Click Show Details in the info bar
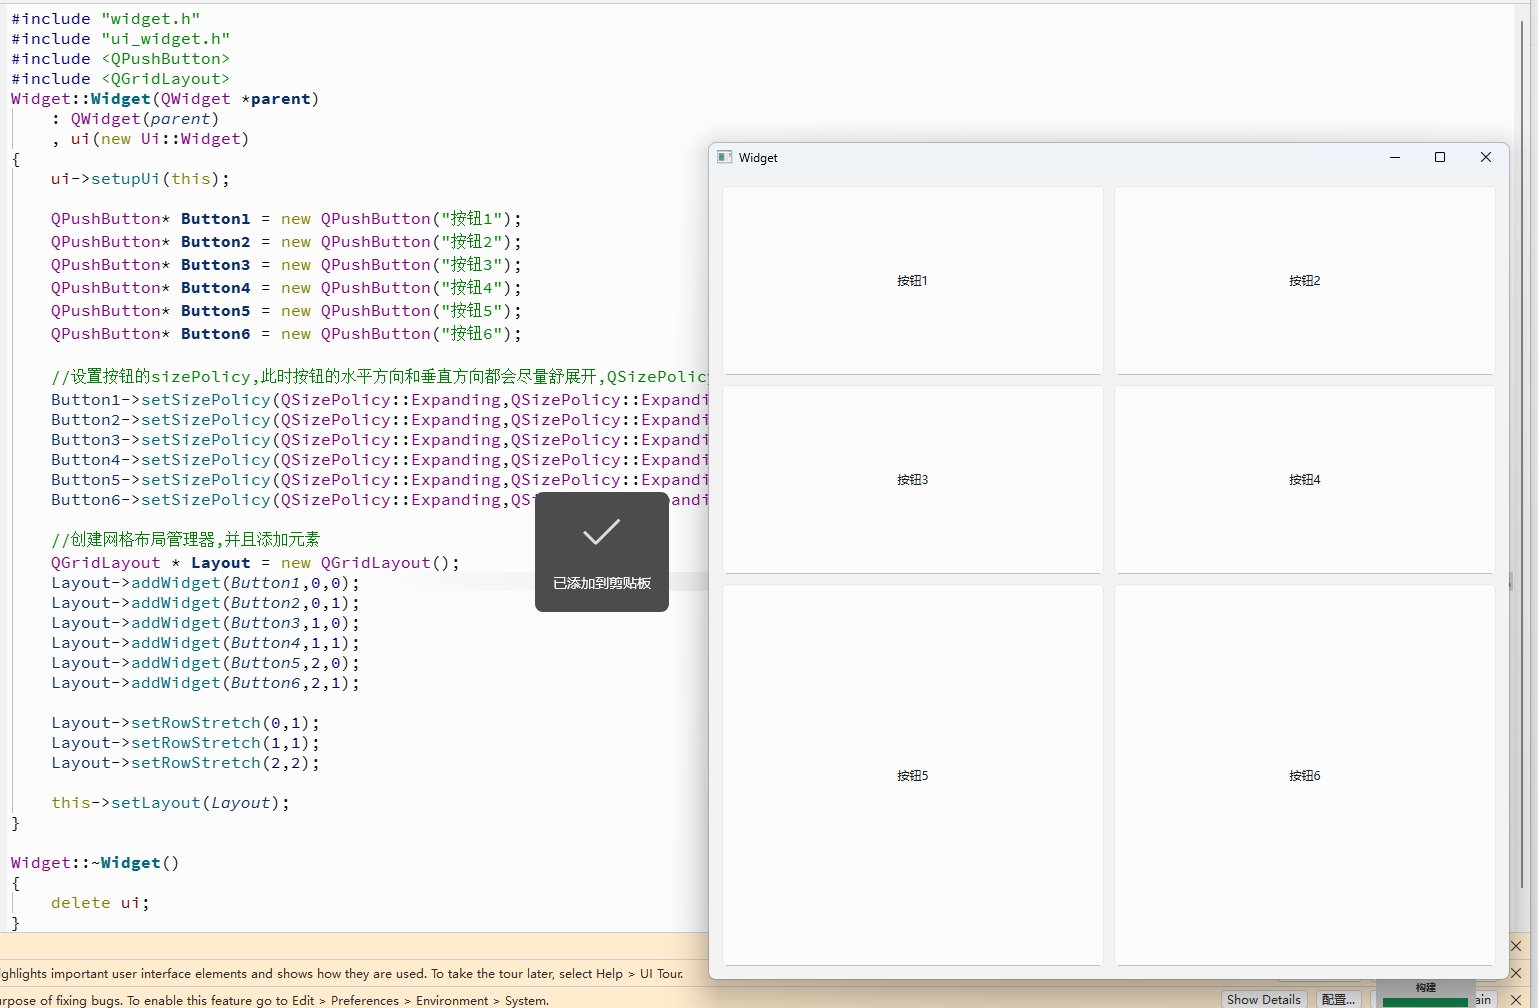Image resolution: width=1538 pixels, height=1008 pixels. pyautogui.click(x=1264, y=999)
